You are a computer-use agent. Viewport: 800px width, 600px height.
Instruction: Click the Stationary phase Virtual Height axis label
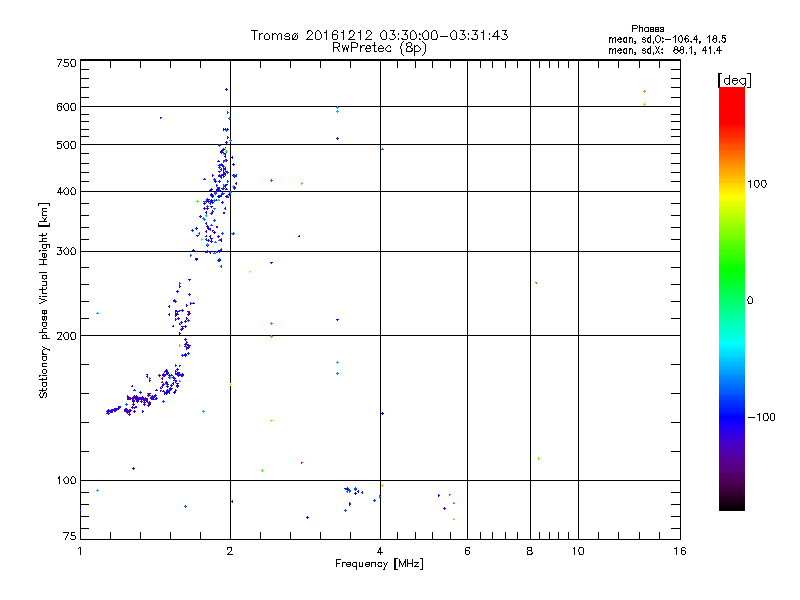(44, 301)
